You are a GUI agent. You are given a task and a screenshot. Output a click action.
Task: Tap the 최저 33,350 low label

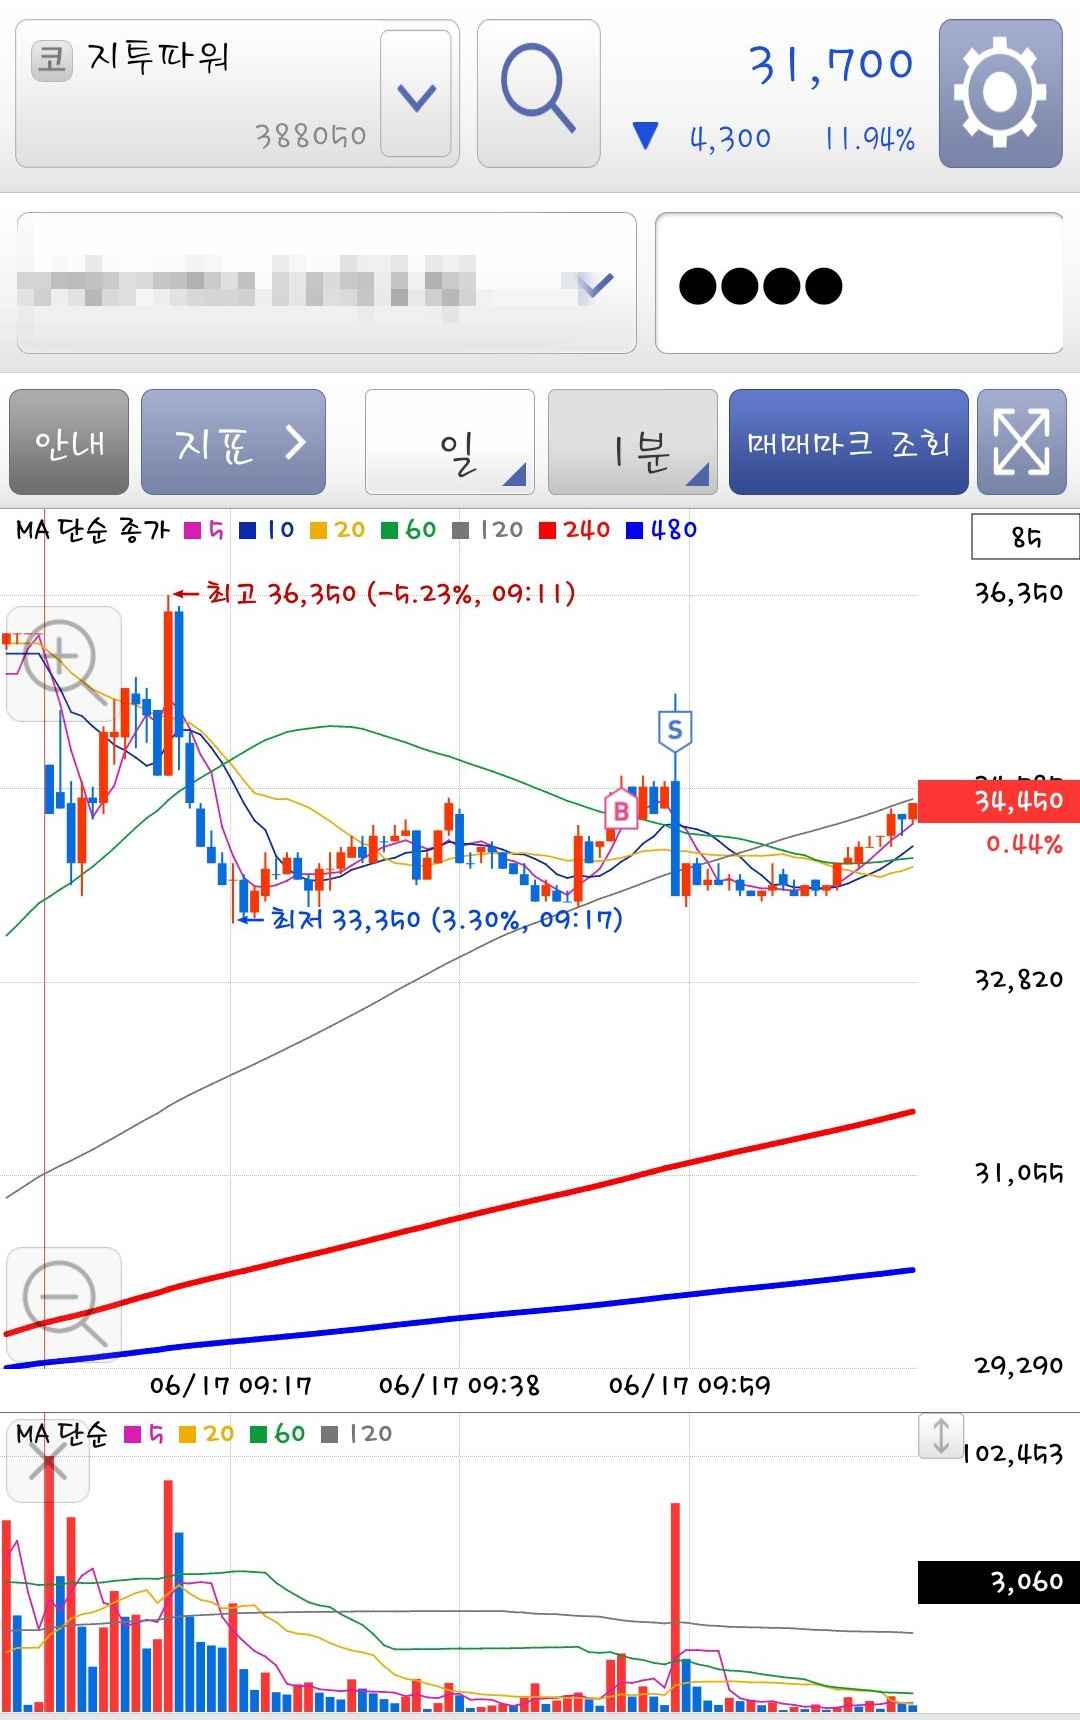click(x=446, y=919)
